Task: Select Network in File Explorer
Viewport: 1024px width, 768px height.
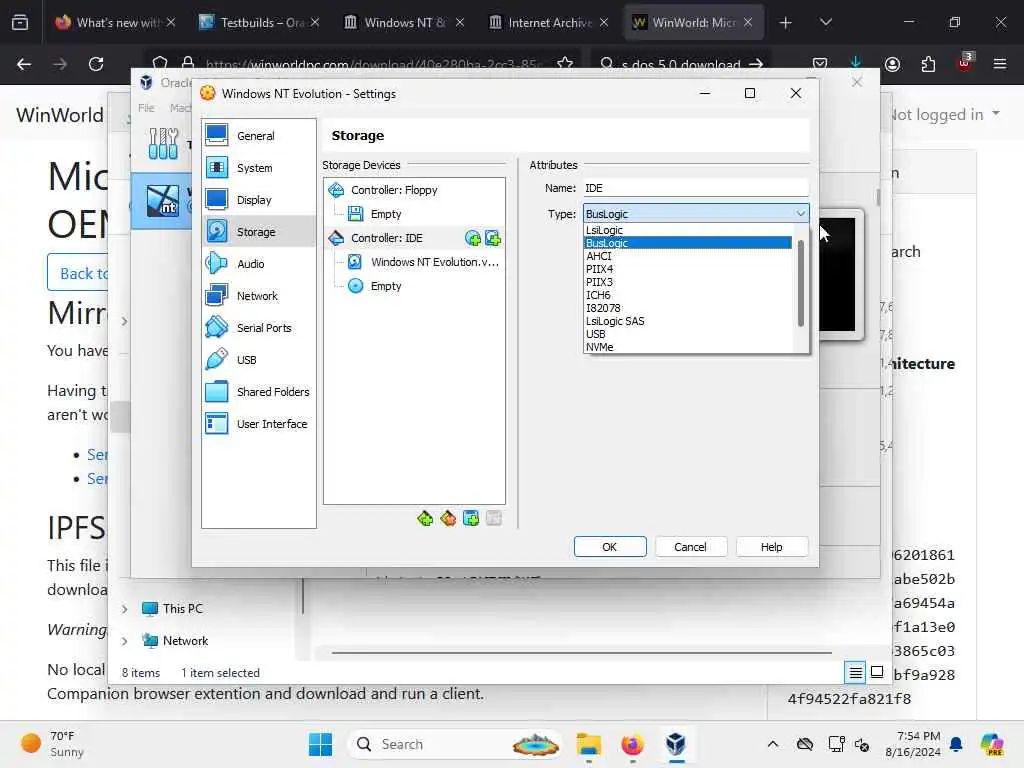Action: tap(176, 641)
